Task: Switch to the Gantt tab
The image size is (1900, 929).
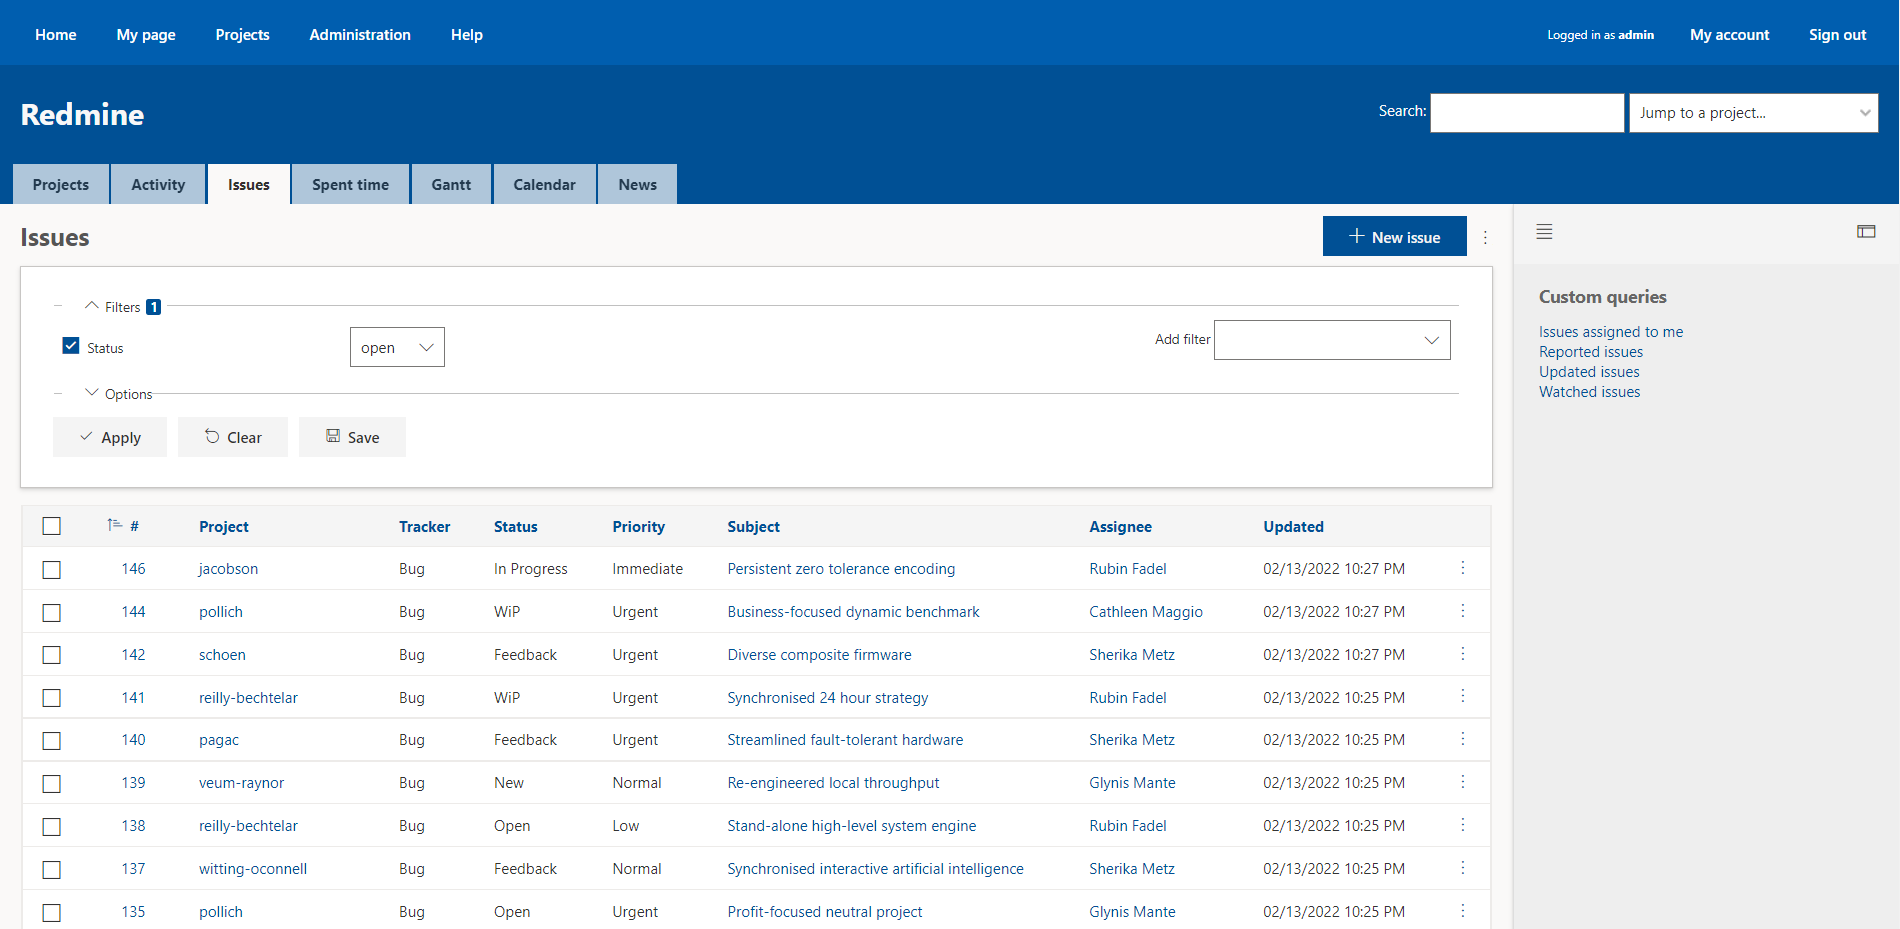Action: coord(451,184)
